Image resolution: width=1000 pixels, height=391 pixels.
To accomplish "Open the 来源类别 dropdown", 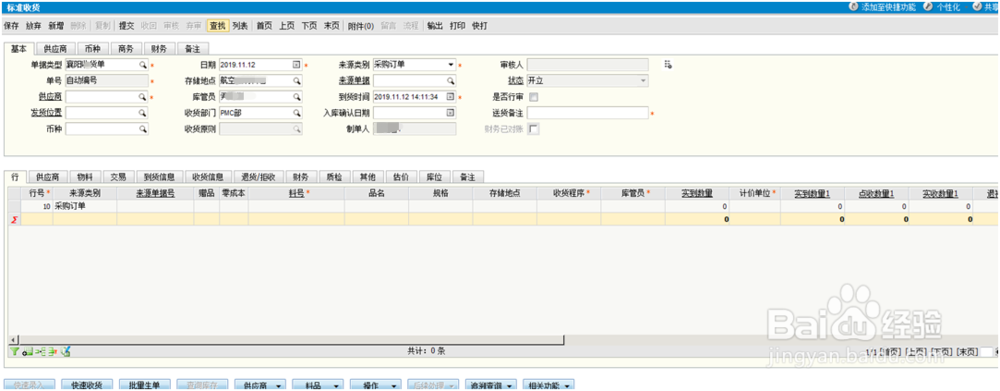I will [x=450, y=64].
